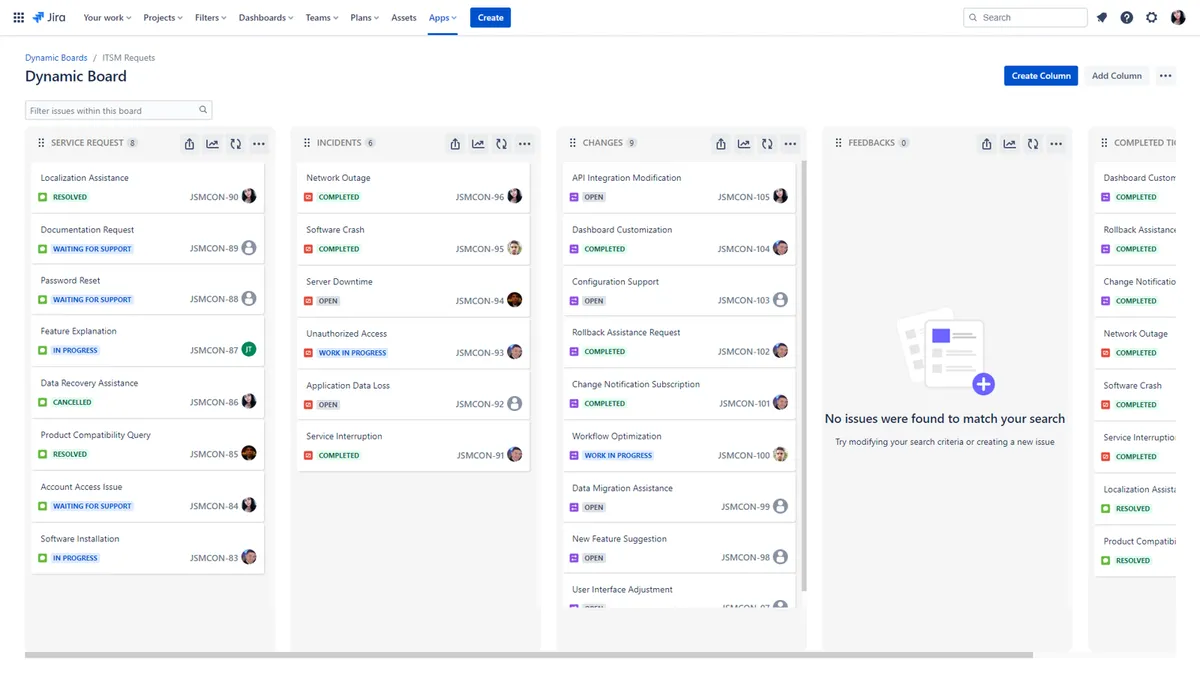This screenshot has height=675, width=1200.
Task: Open the Feature Explanation card
Action: click(148, 340)
